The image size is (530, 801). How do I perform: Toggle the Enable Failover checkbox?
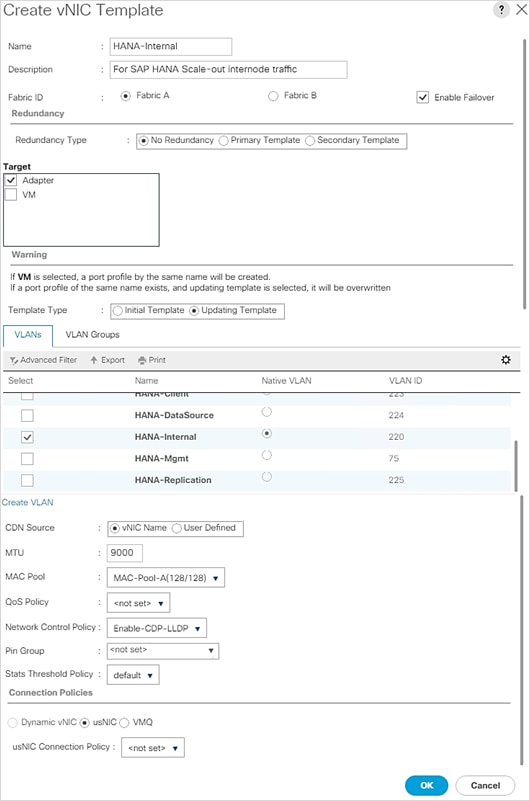tap(423, 97)
